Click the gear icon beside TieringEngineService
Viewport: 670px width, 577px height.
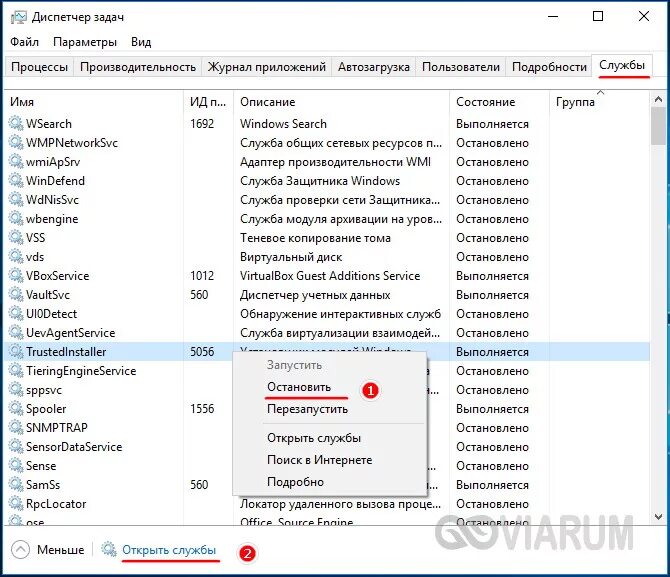16,371
